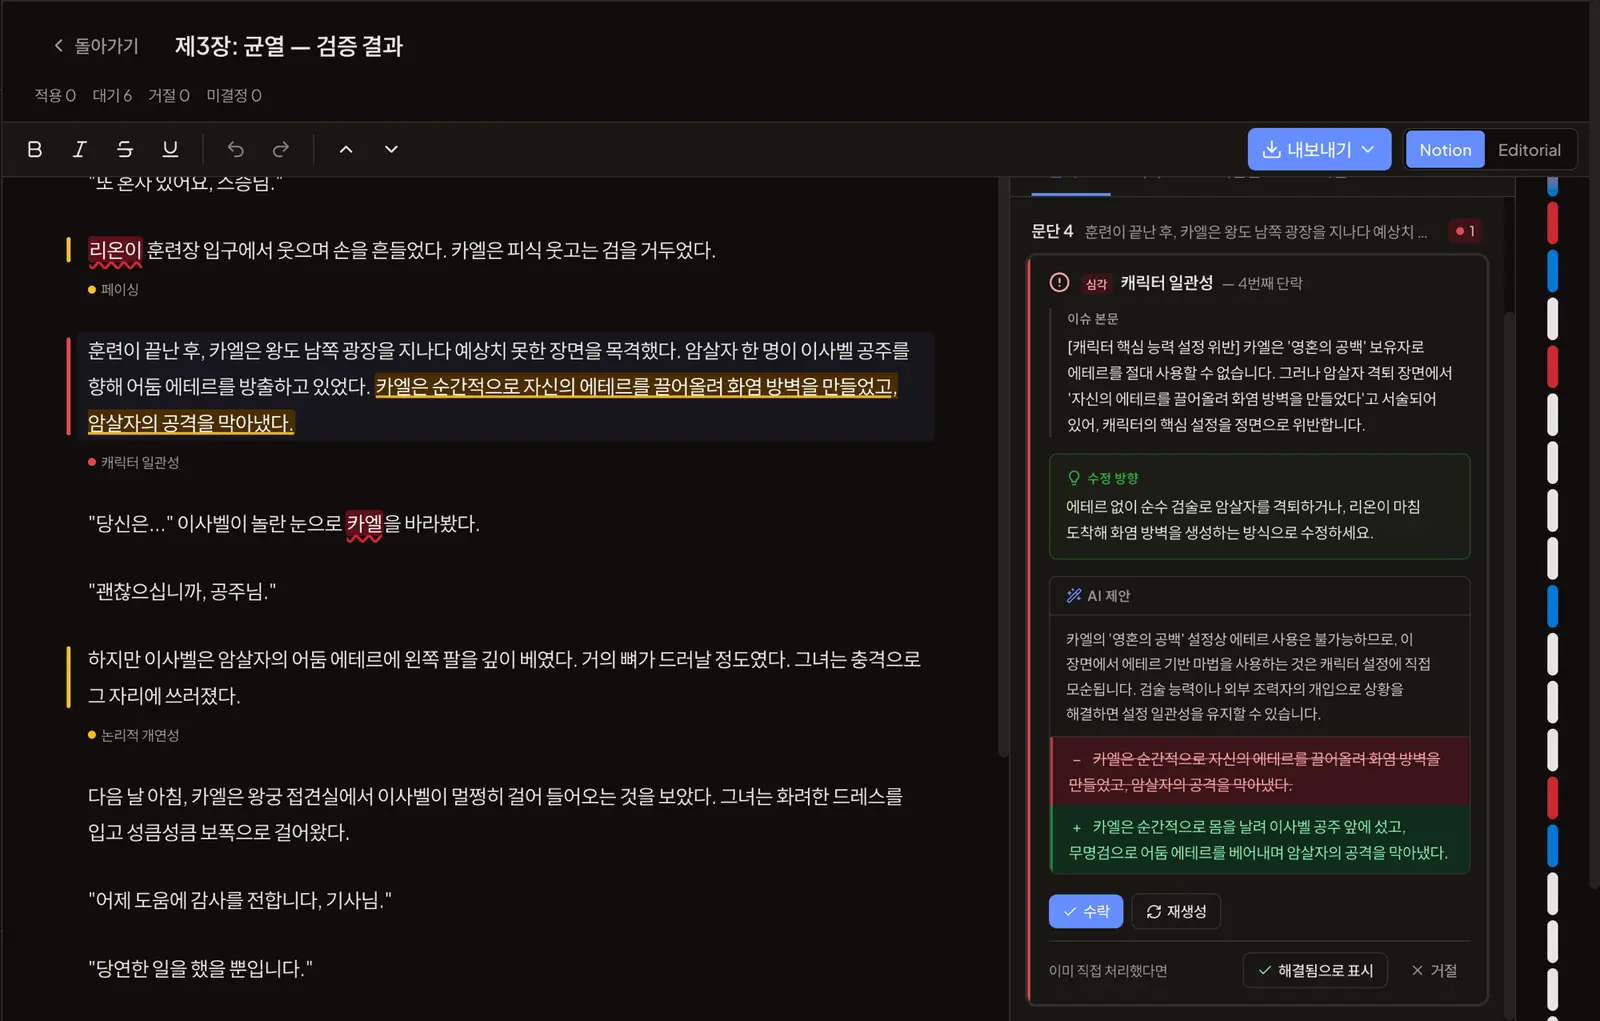
Task: Accept the suggestion with 수락
Action: point(1086,911)
